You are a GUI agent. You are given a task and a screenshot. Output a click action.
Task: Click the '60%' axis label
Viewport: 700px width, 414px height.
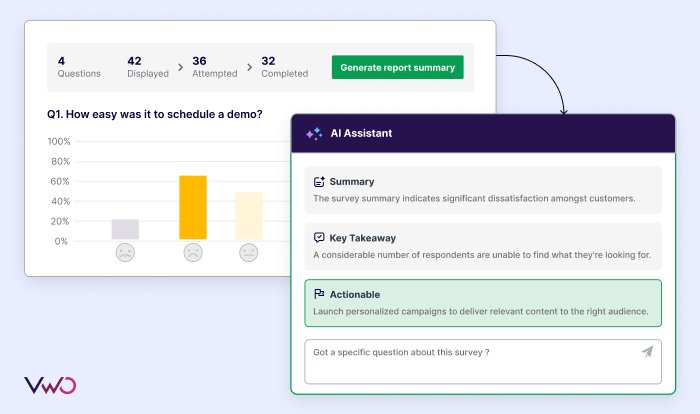[x=60, y=181]
